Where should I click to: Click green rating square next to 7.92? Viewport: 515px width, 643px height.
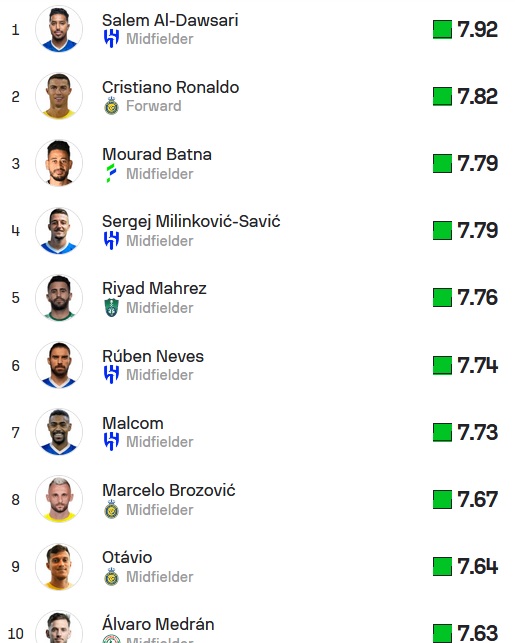click(442, 30)
